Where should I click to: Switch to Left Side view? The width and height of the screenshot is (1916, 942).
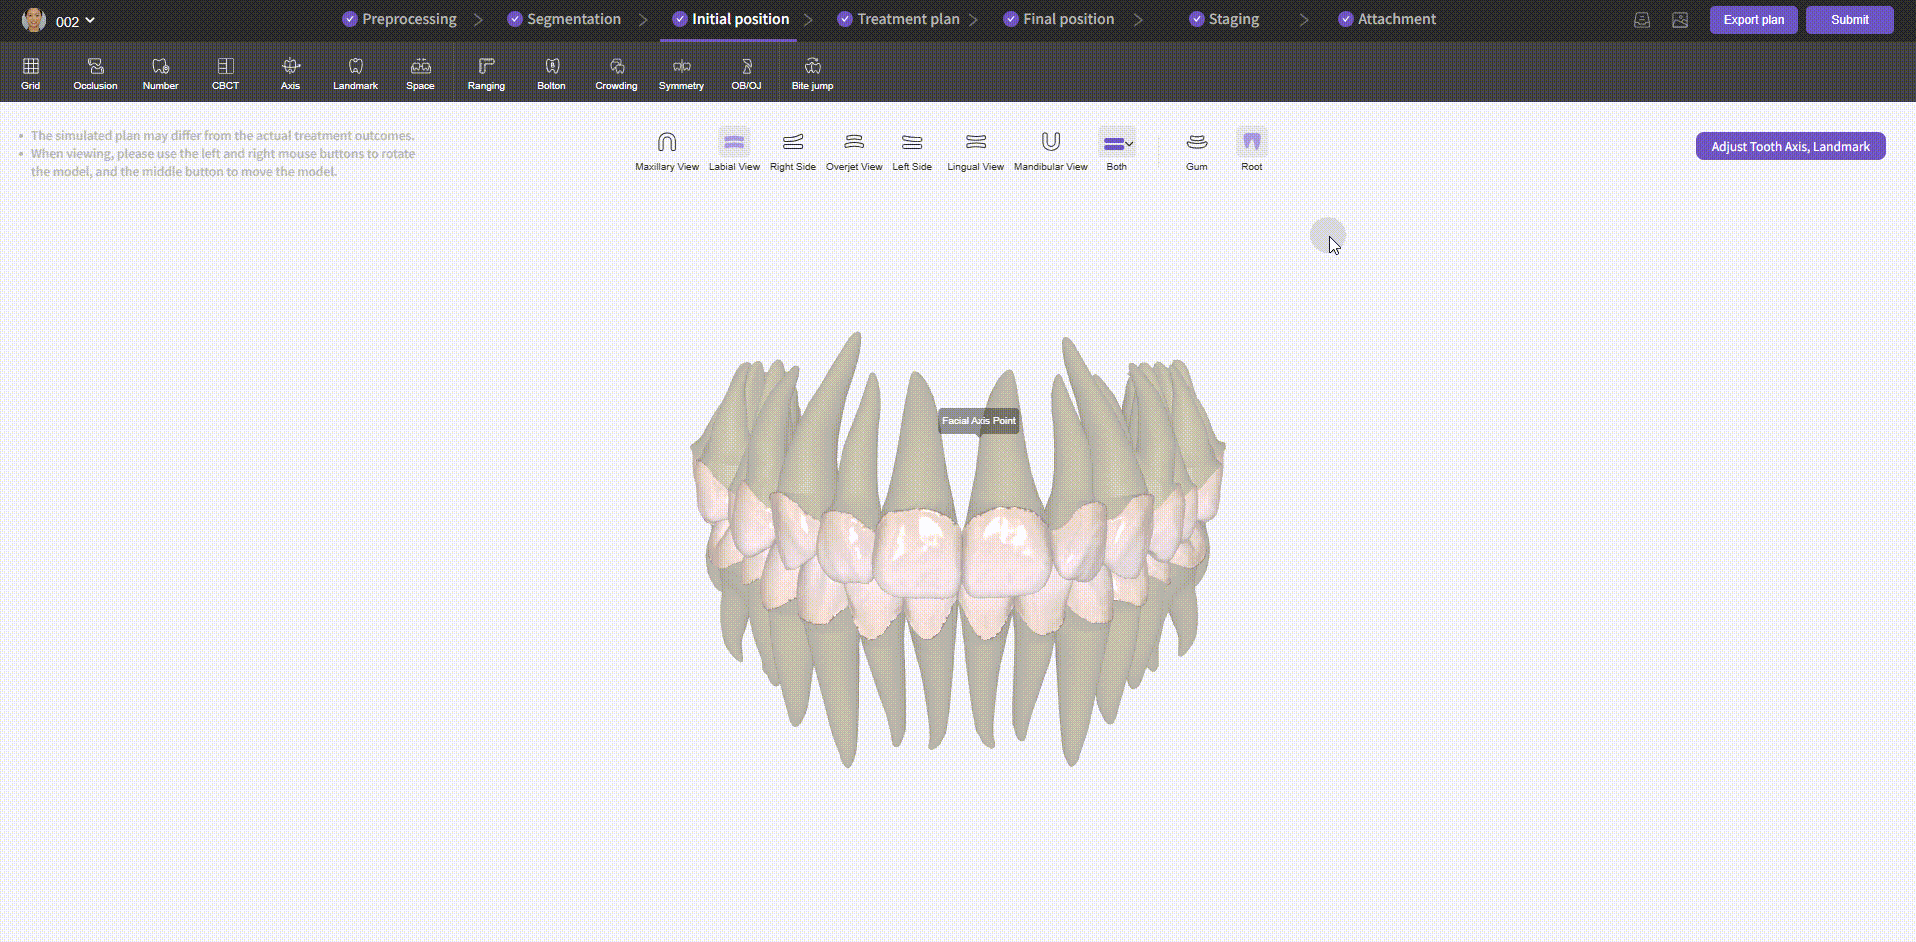(912, 151)
